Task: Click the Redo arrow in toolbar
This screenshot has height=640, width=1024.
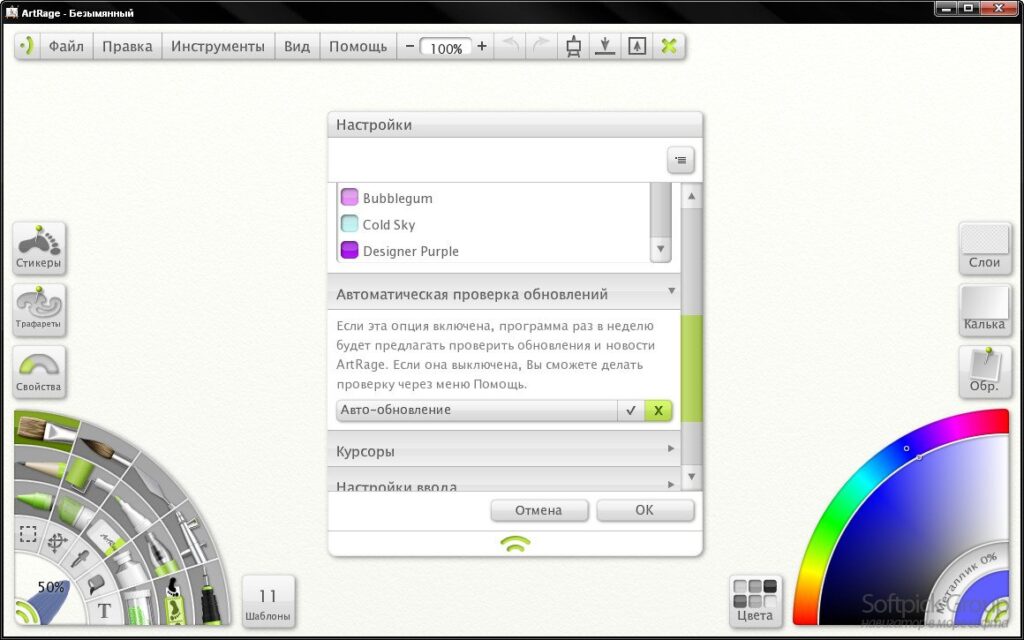Action: pyautogui.click(x=541, y=46)
